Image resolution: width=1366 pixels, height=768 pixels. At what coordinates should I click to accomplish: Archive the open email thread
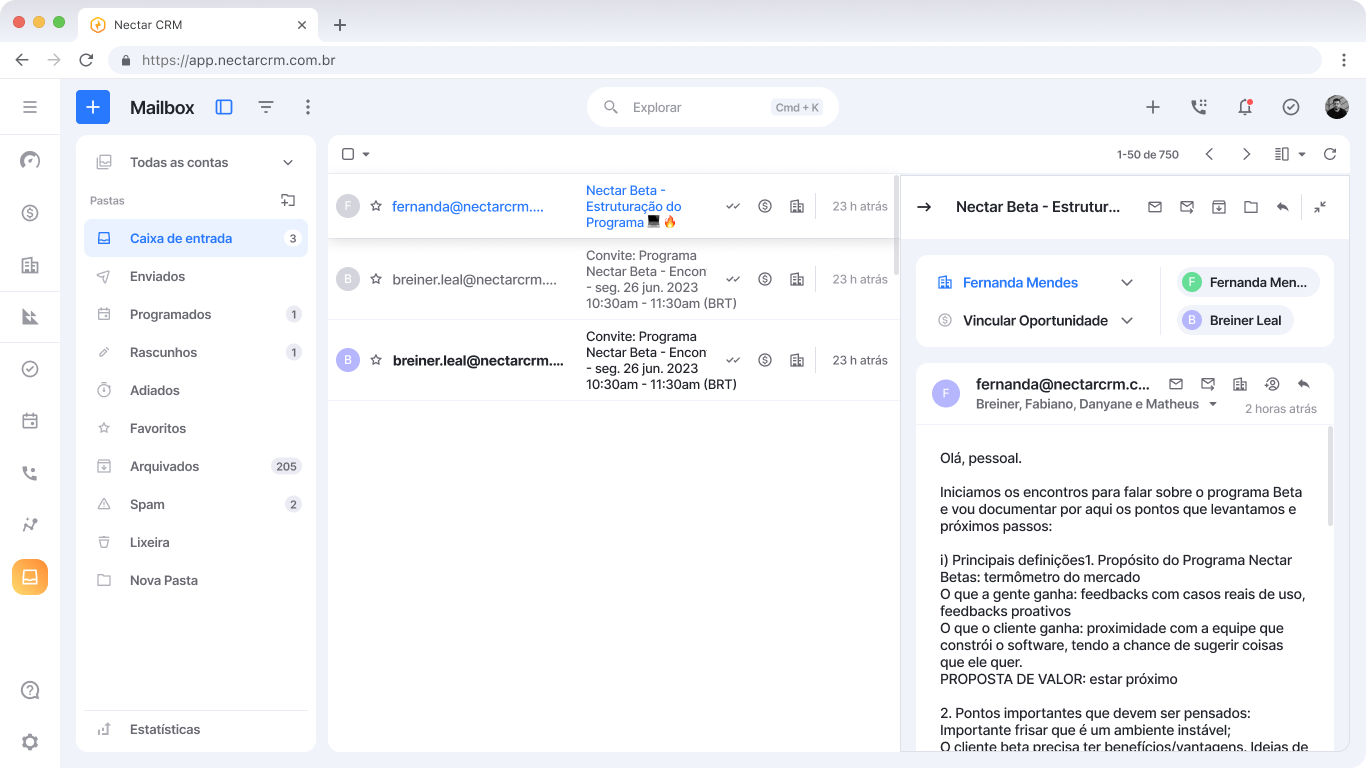point(1219,207)
